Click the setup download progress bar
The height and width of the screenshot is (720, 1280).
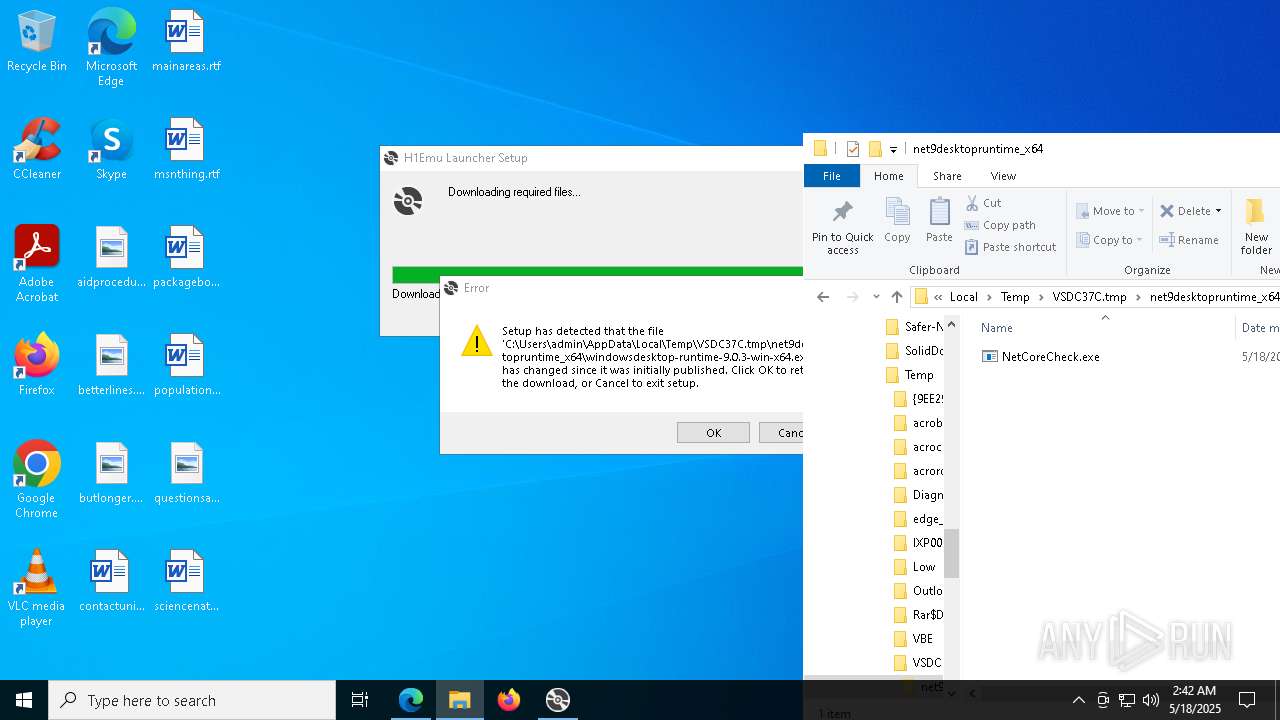(x=597, y=274)
